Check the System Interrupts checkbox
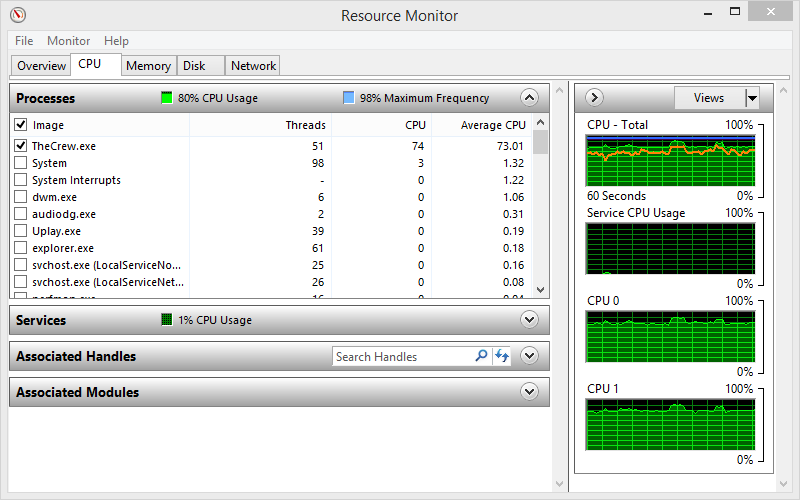 [20, 180]
